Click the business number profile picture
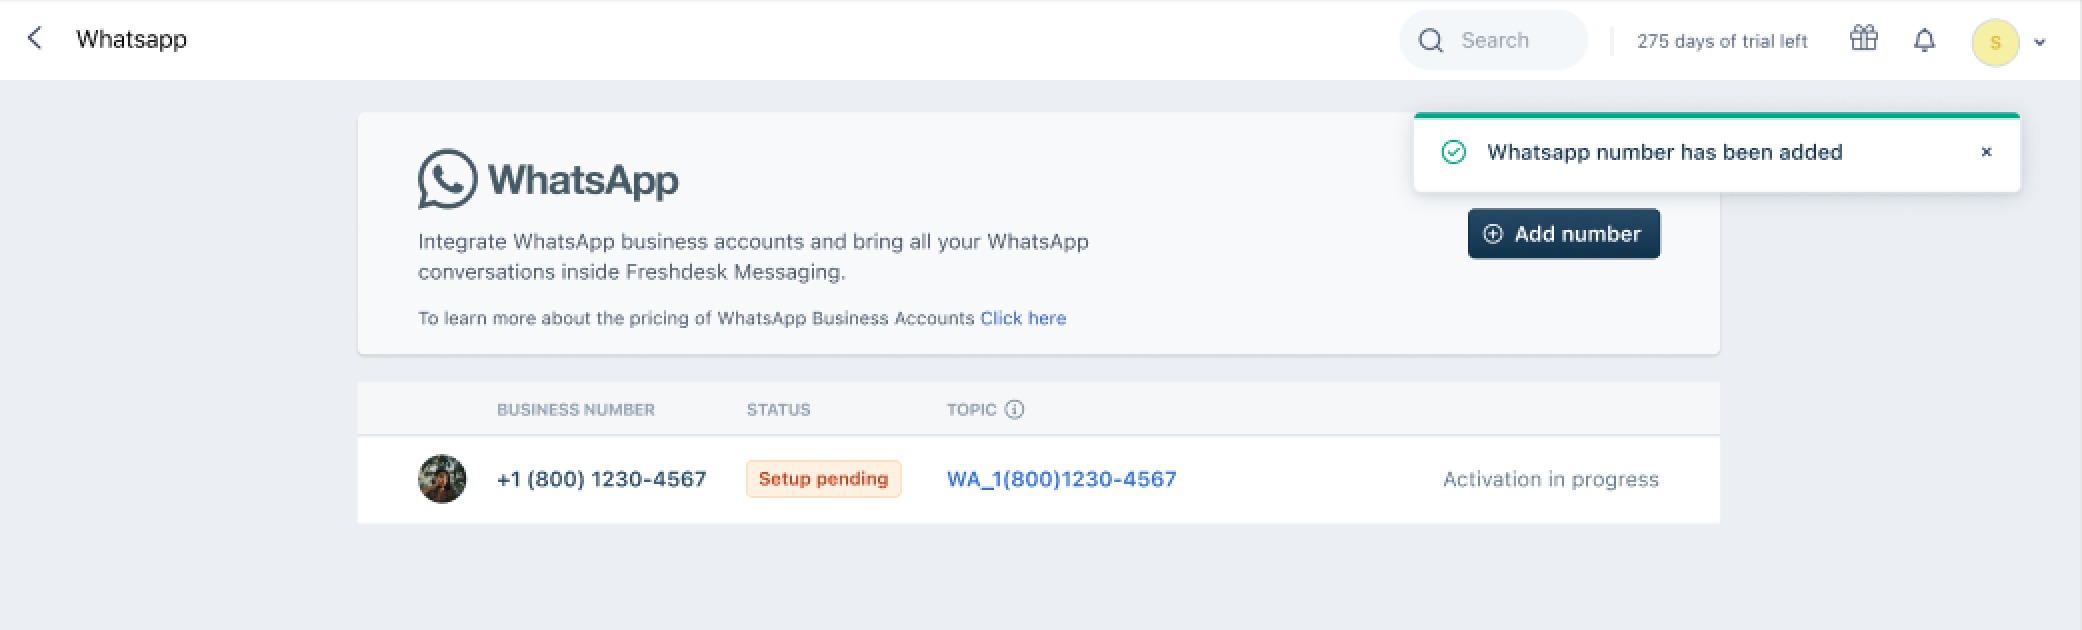 442,479
